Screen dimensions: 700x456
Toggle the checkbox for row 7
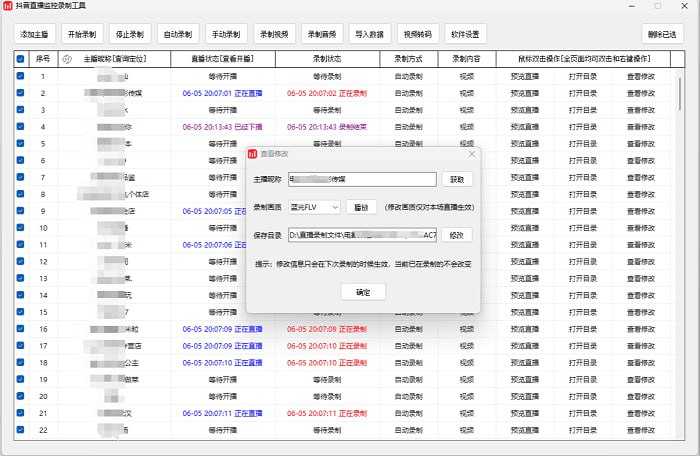tap(20, 177)
